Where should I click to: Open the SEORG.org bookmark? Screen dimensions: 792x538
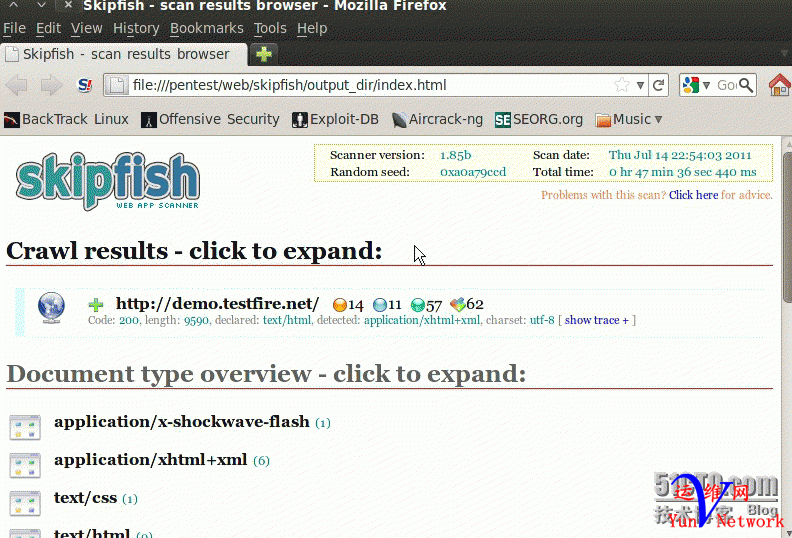(538, 119)
